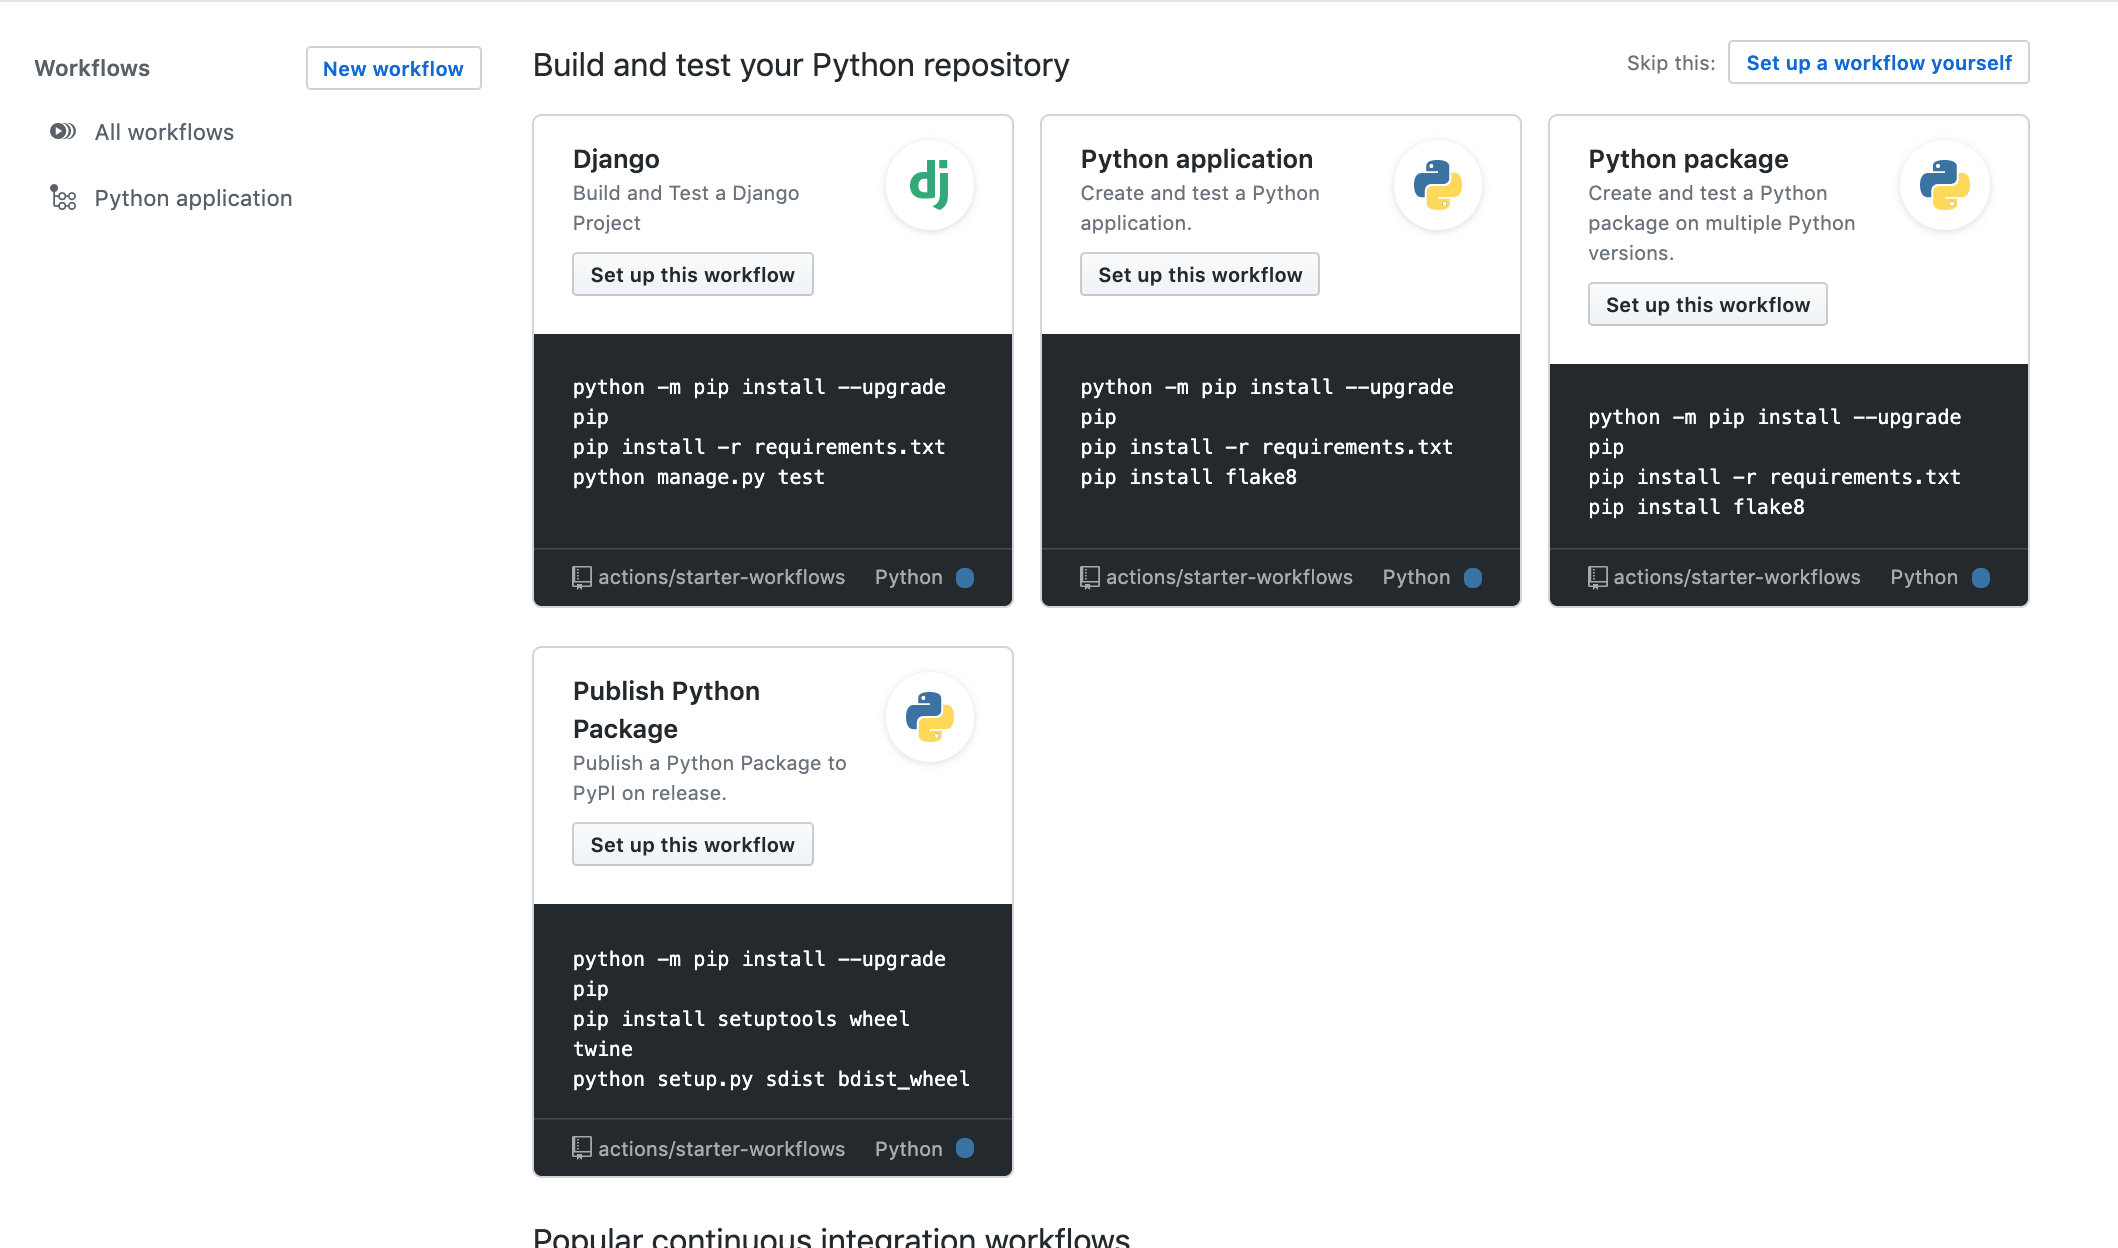Click the repo icon in Django card footer
The width and height of the screenshot is (2118, 1248).
click(581, 577)
